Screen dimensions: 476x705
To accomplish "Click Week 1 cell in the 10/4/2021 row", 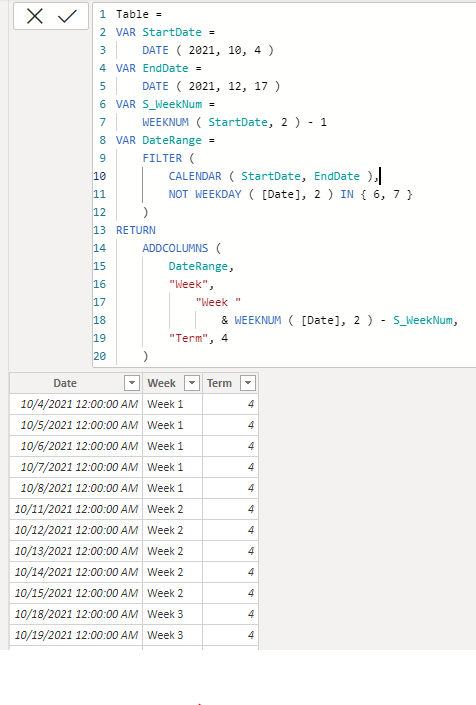I will click(x=173, y=404).
